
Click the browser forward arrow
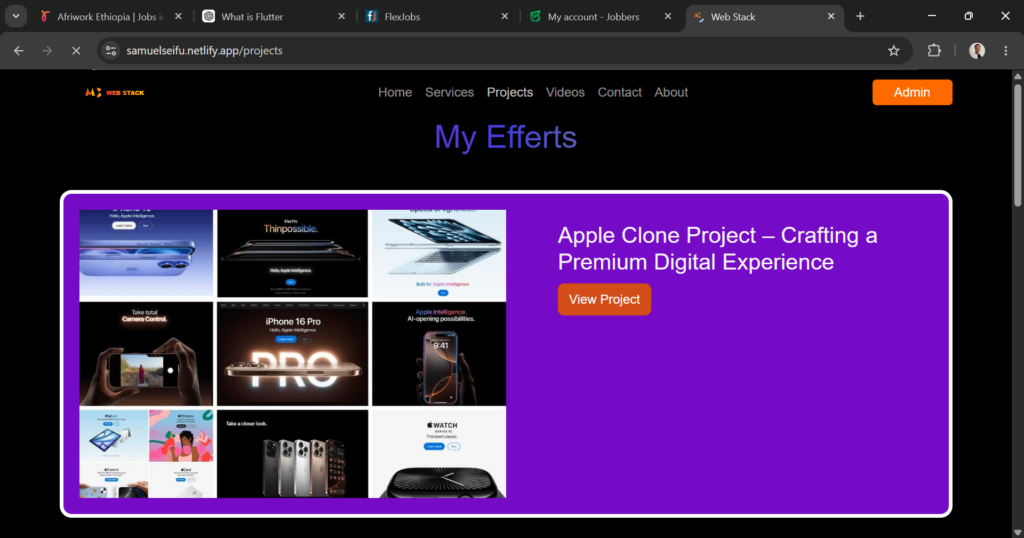(47, 50)
